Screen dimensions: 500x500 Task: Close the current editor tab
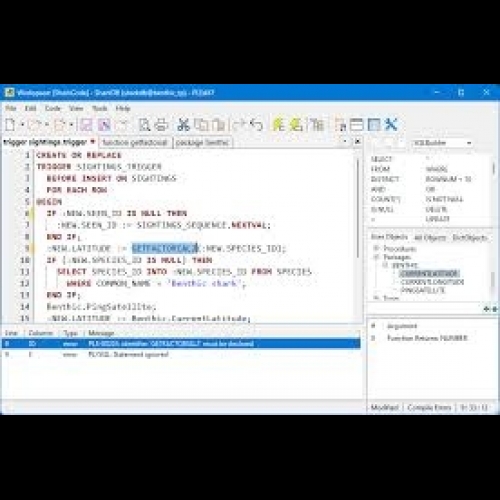pyautogui.click(x=357, y=142)
